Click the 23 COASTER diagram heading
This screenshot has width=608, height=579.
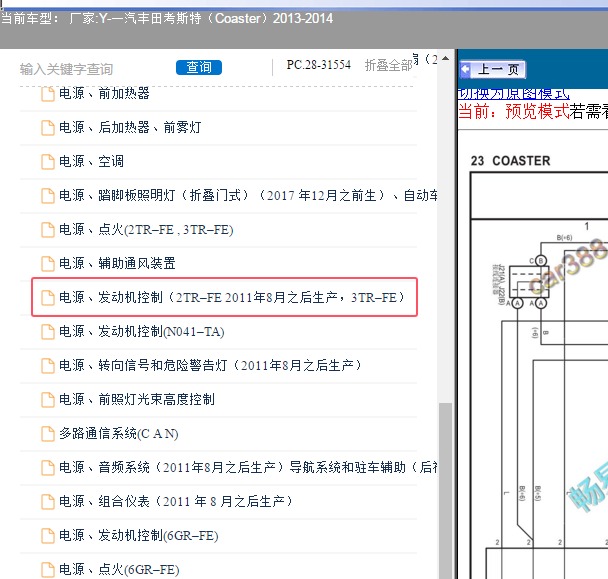coord(510,161)
